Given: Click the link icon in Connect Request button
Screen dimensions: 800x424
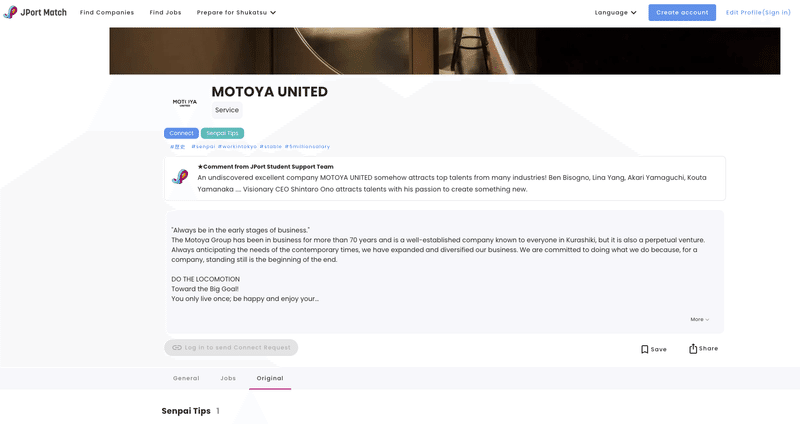Looking at the screenshot, I should coord(177,347).
